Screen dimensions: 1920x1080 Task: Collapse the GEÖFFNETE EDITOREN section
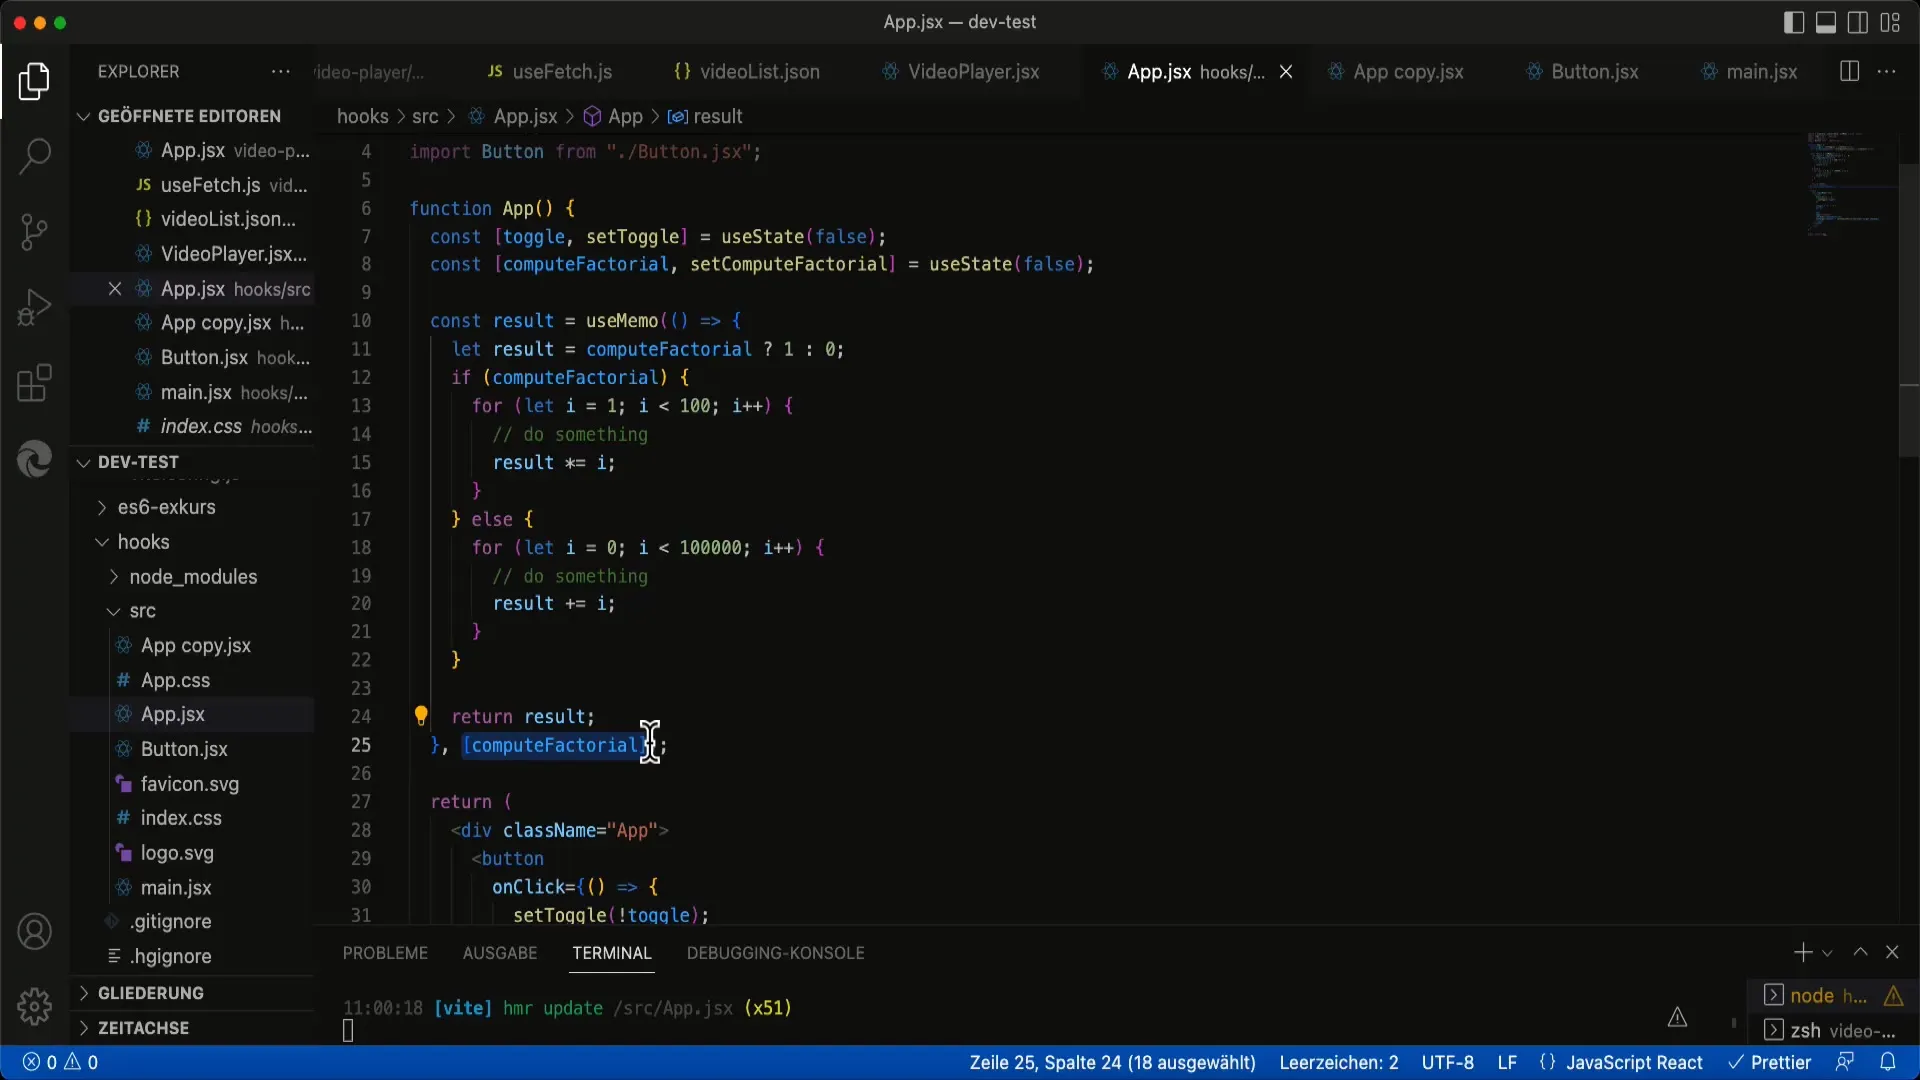tap(191, 116)
